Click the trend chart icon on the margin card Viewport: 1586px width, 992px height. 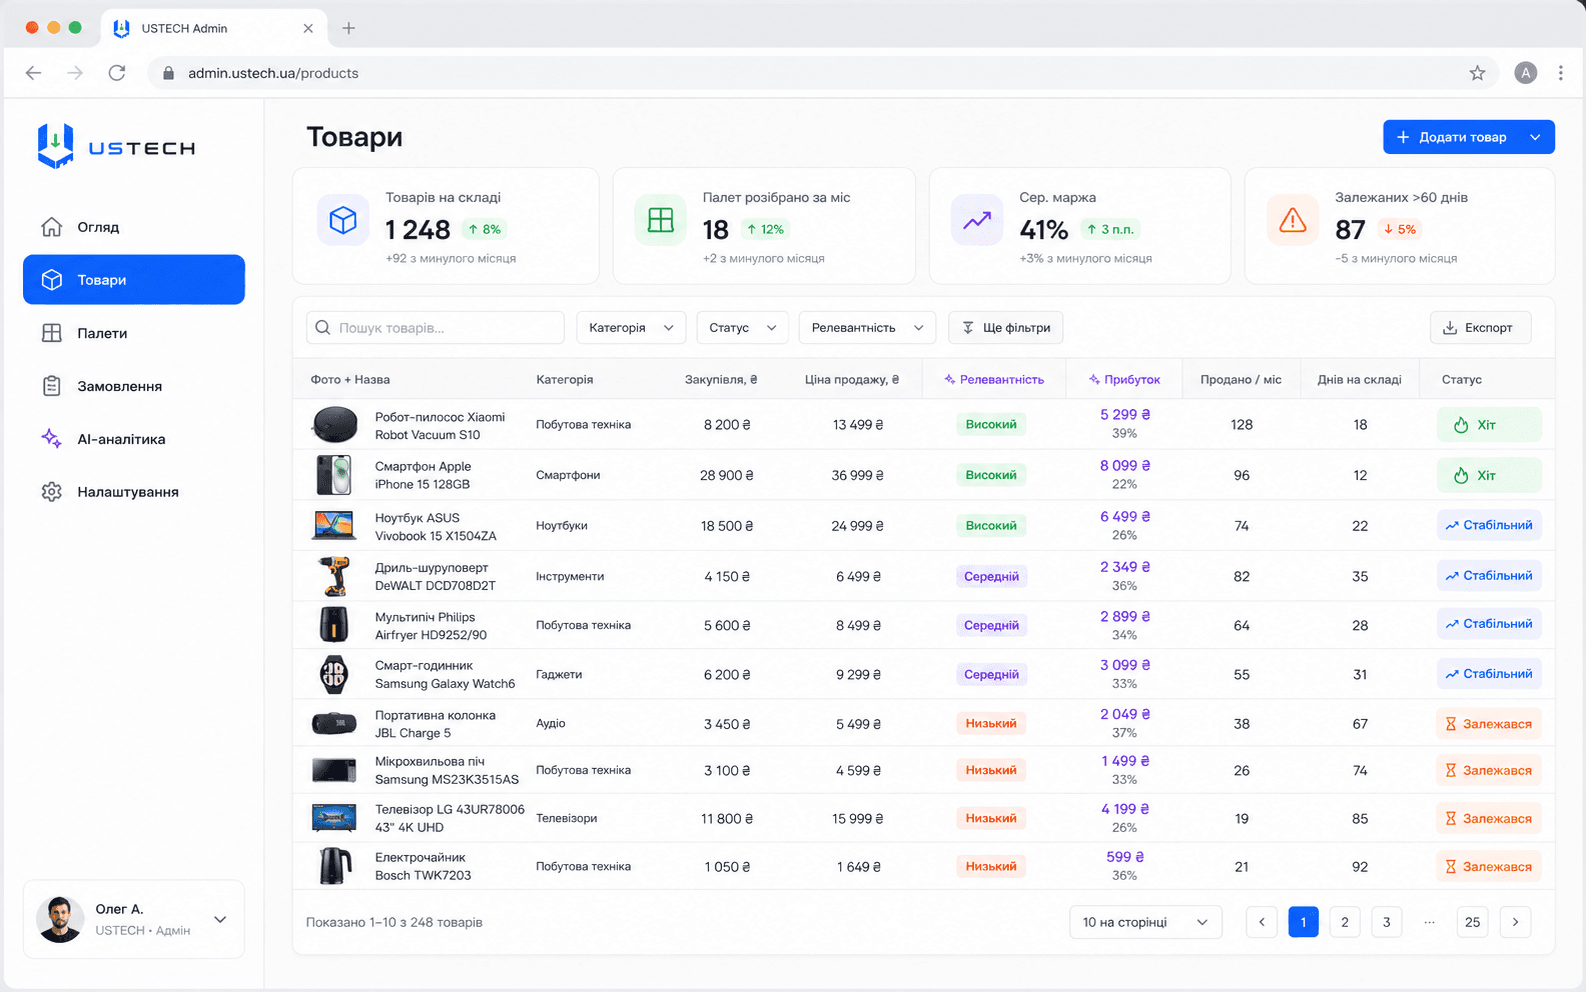pos(977,220)
